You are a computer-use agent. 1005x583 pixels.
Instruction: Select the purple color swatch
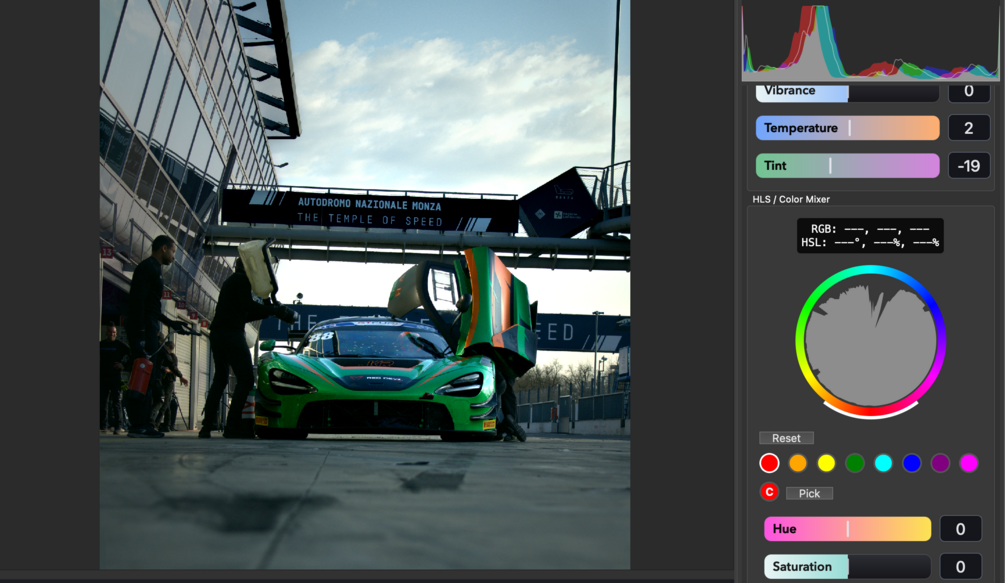pyautogui.click(x=940, y=463)
